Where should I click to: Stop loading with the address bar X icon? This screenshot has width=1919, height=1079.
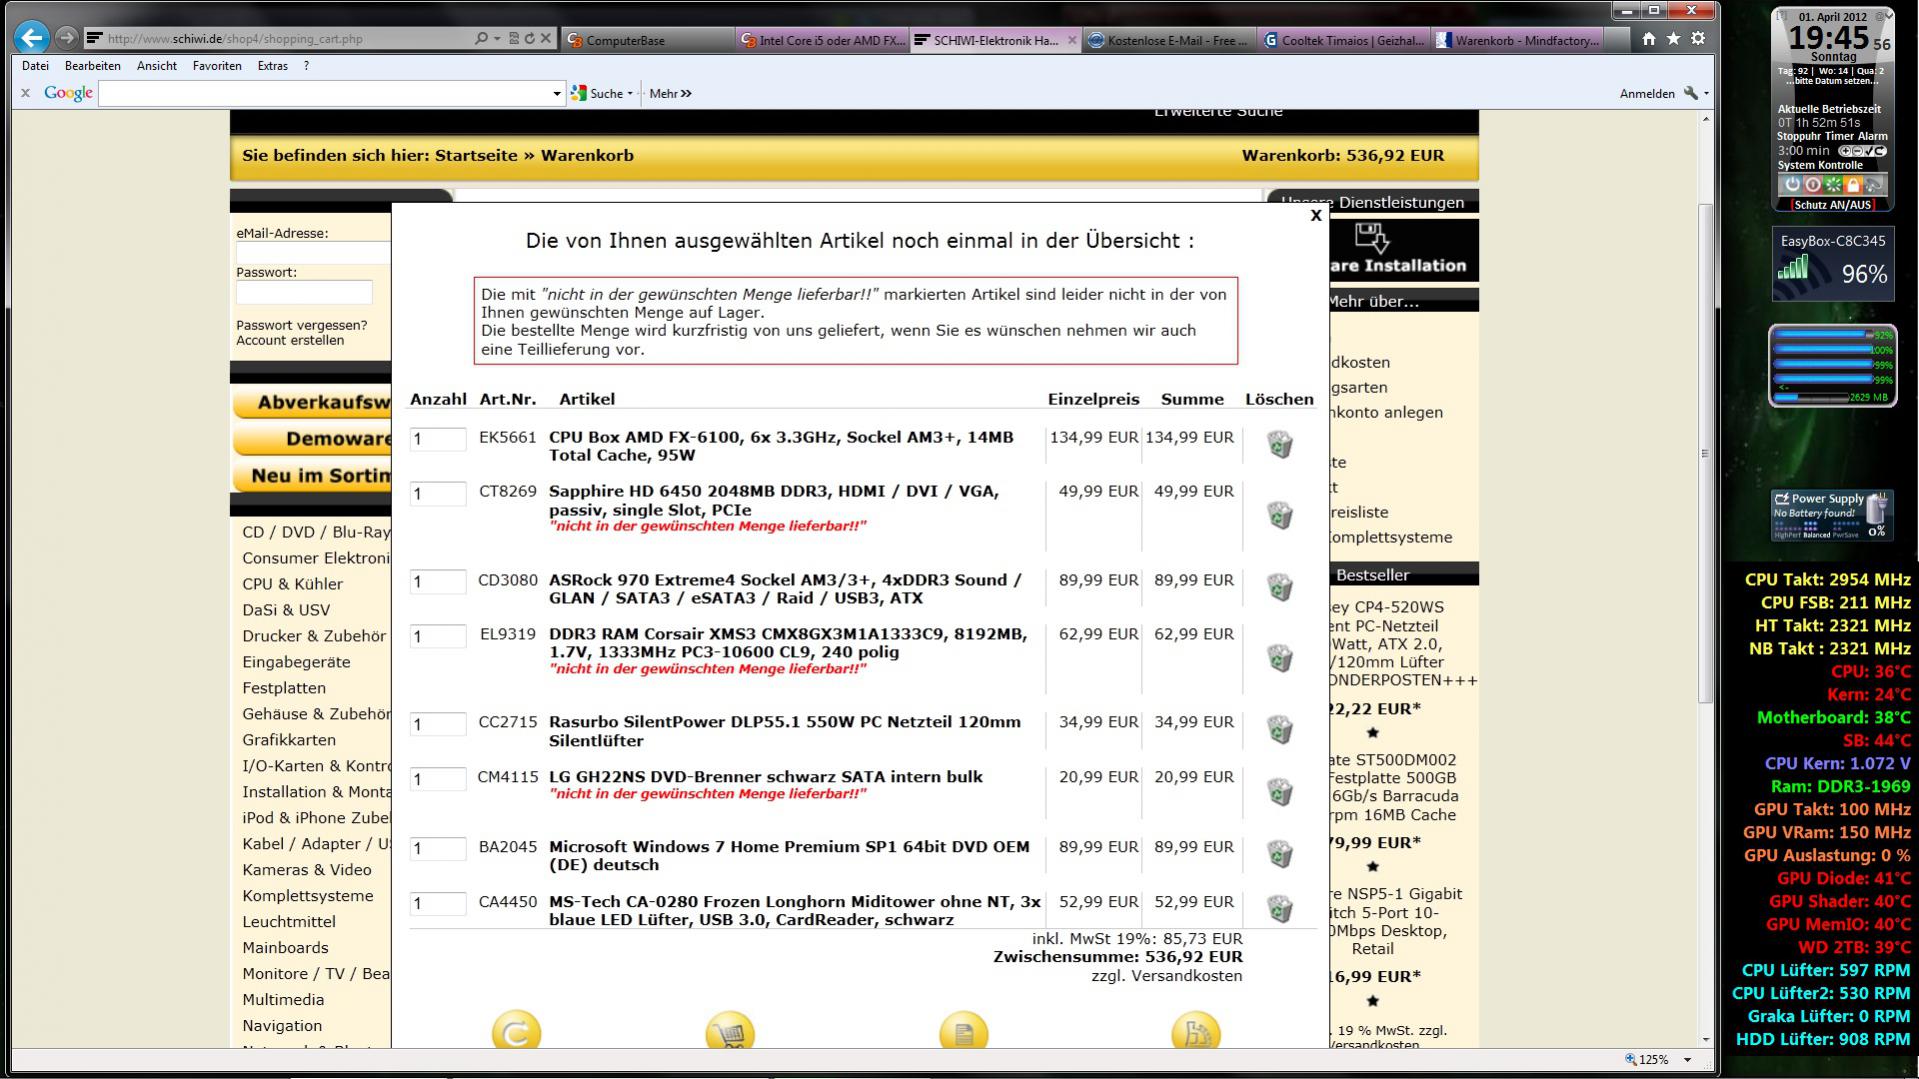[x=545, y=39]
